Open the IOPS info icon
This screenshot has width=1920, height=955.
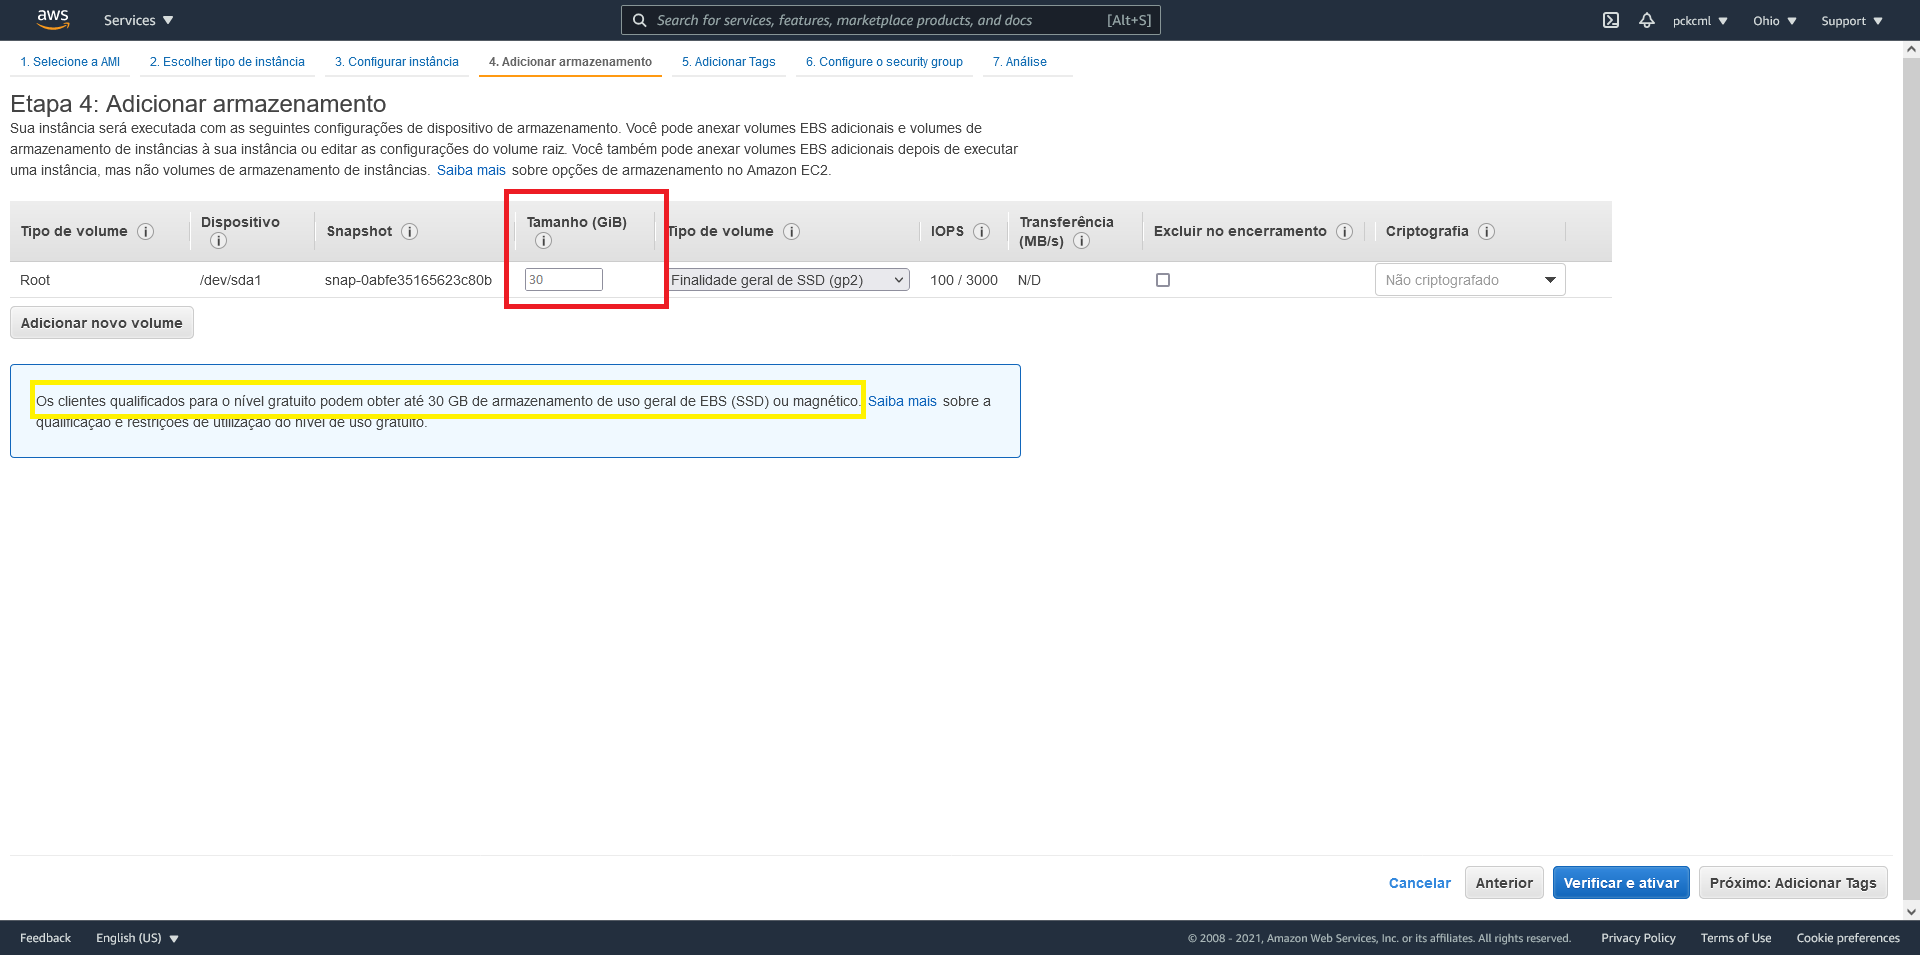coord(984,231)
